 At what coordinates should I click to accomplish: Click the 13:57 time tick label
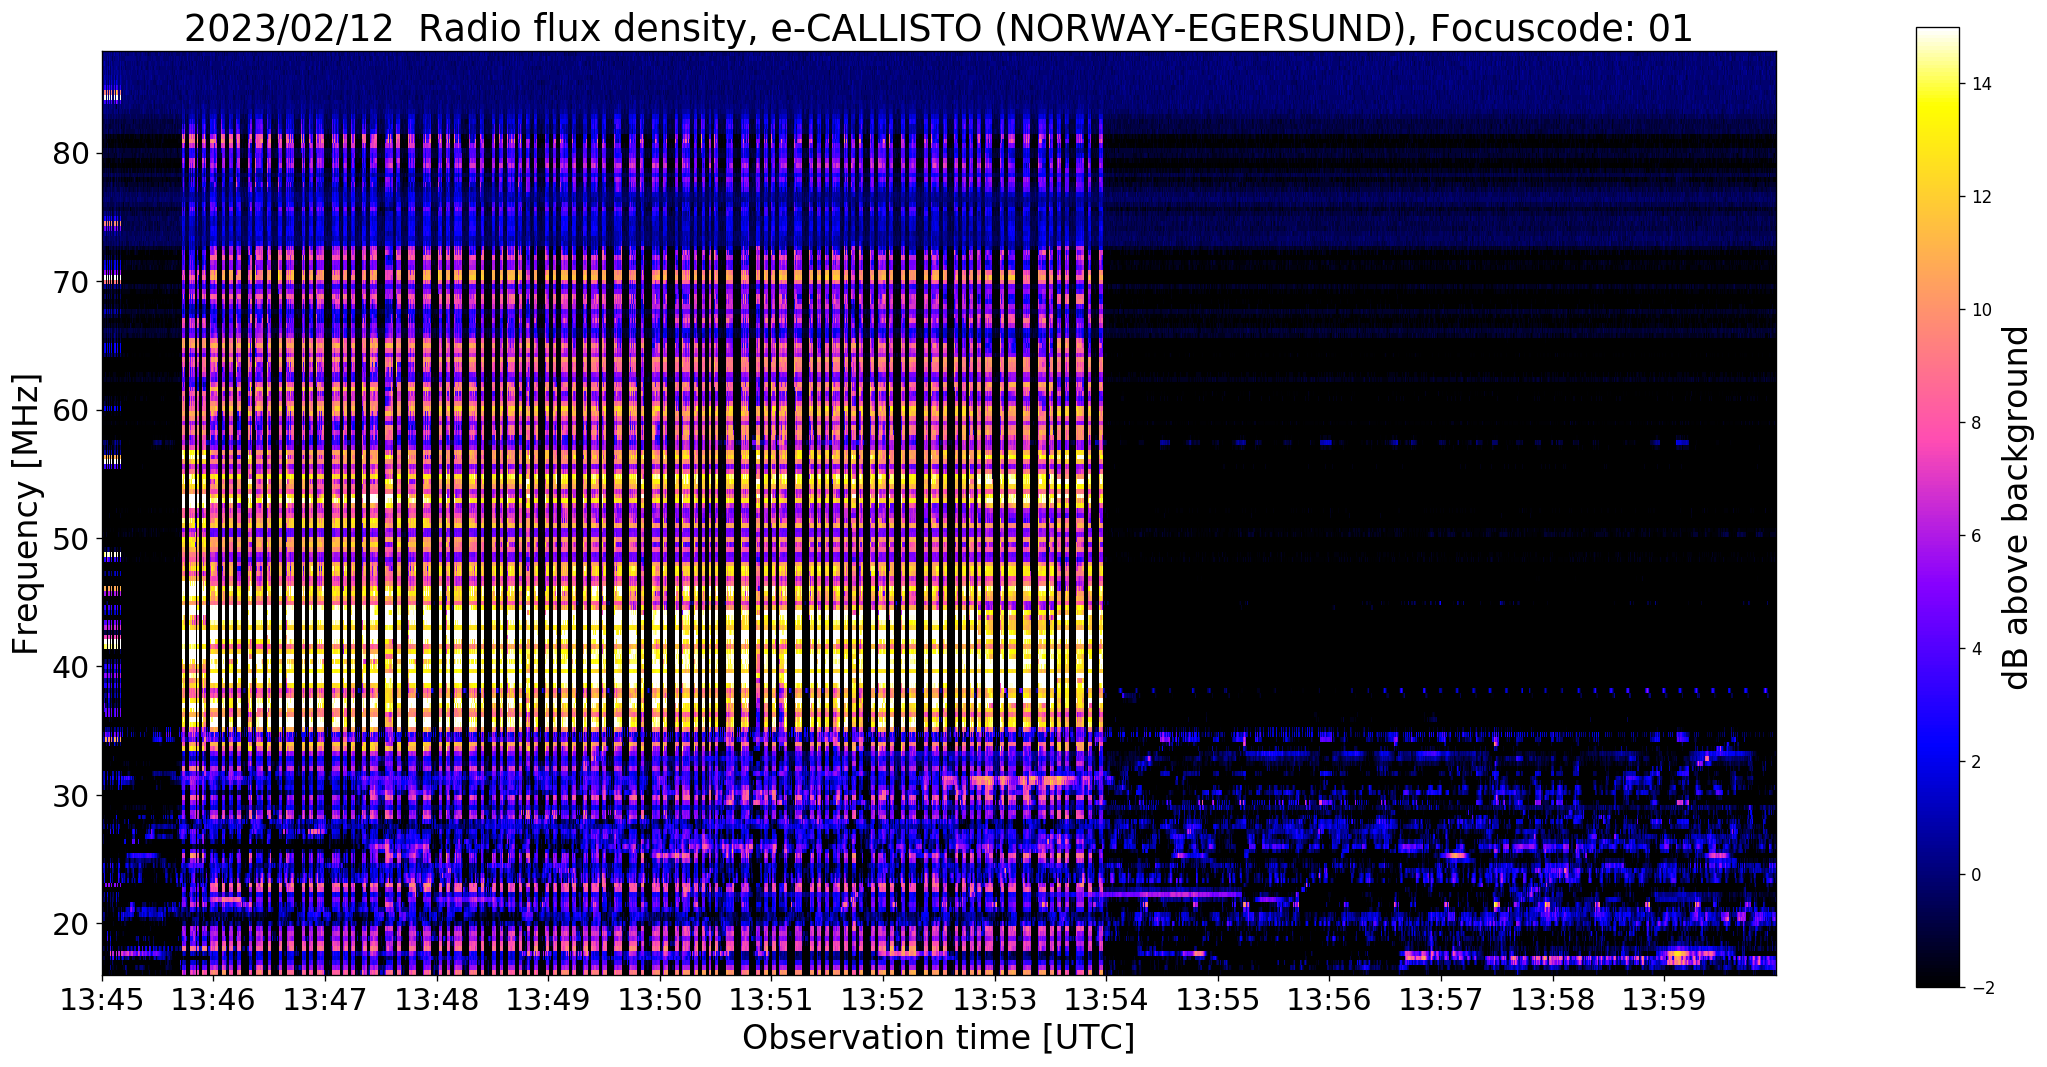1441,999
